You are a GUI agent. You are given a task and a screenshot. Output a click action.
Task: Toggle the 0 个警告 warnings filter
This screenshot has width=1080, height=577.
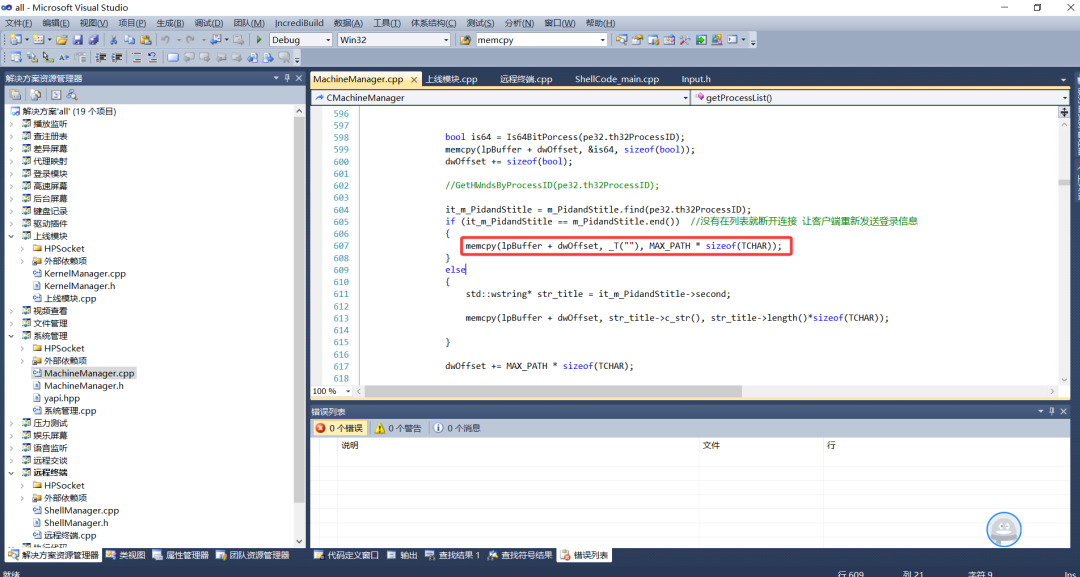pos(399,428)
